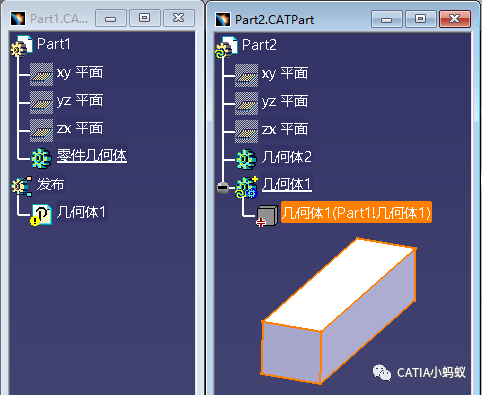This screenshot has width=482, height=395.
Task: Click the 几何体2 body icon
Action: click(246, 159)
